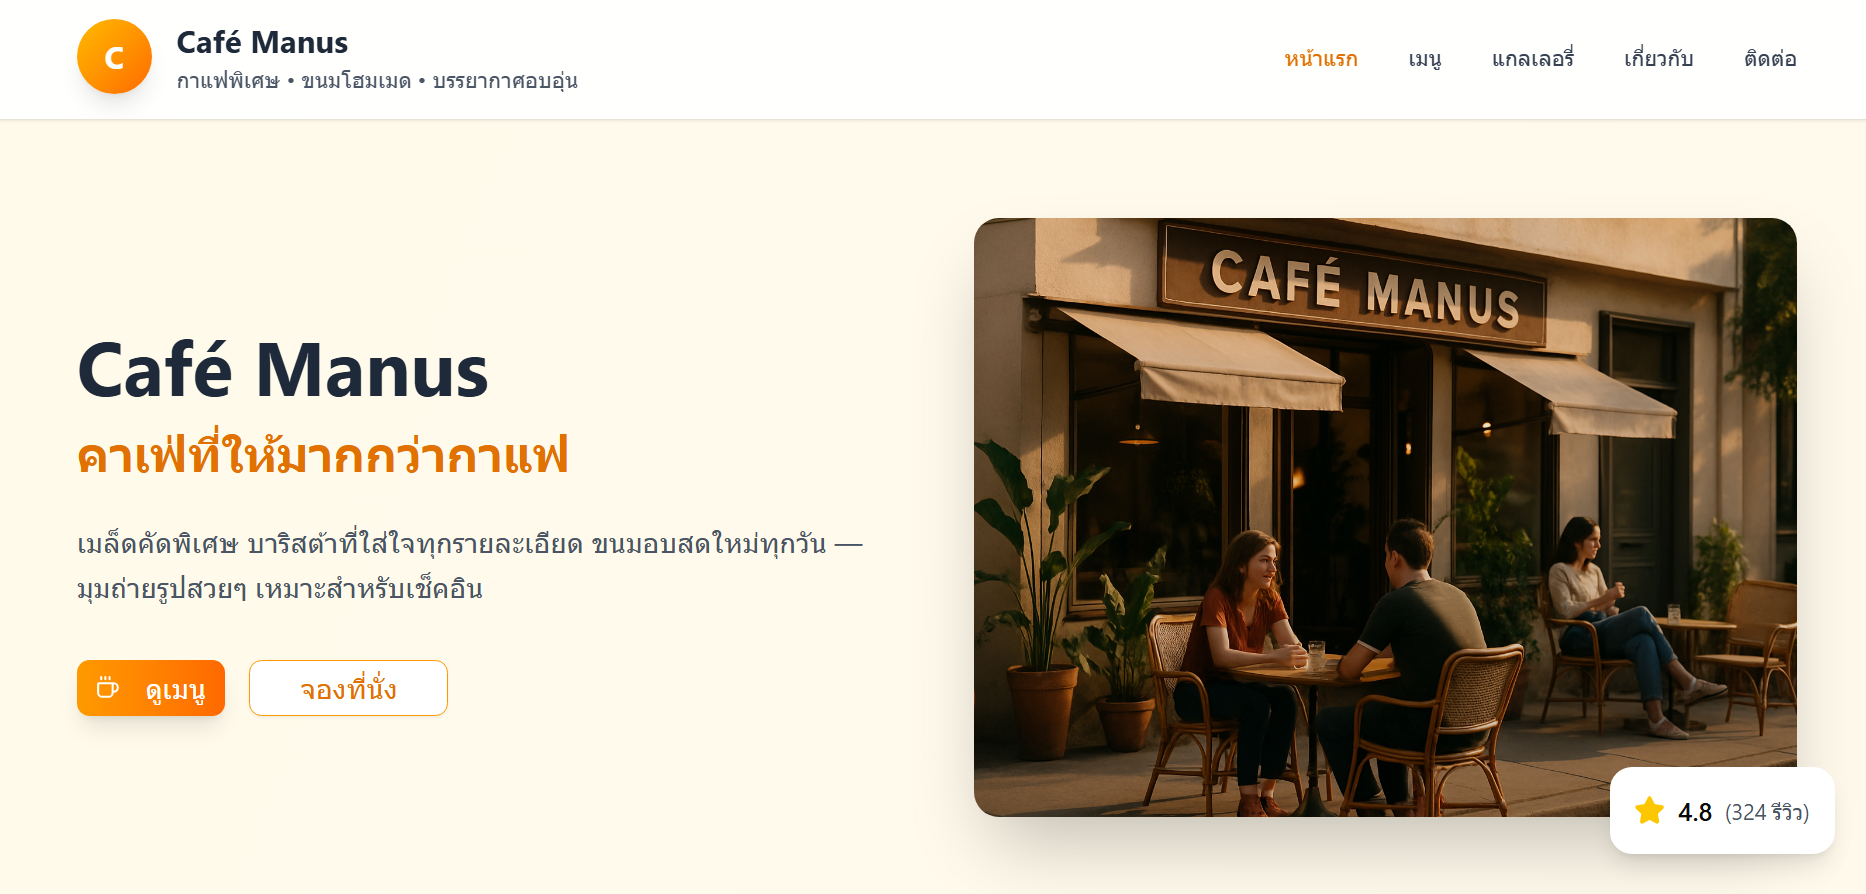Click the couple at the table in photo

coord(1335,660)
